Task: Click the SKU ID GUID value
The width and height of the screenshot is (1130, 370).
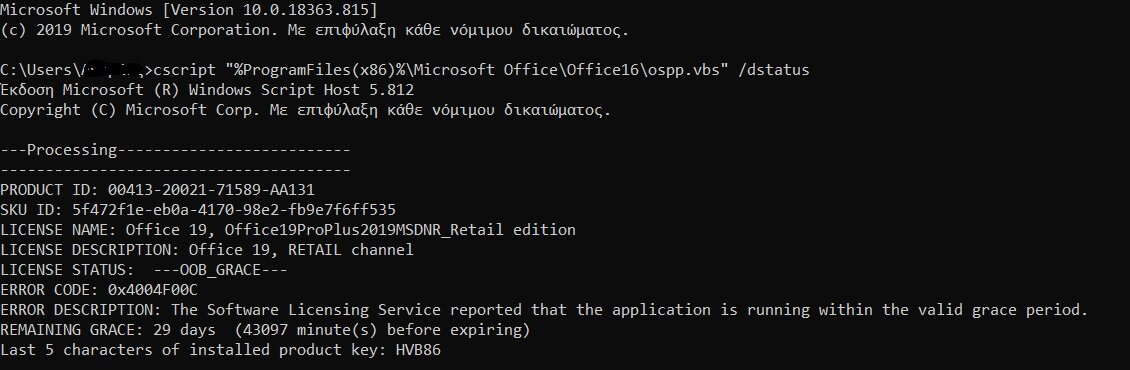Action: pos(233,210)
